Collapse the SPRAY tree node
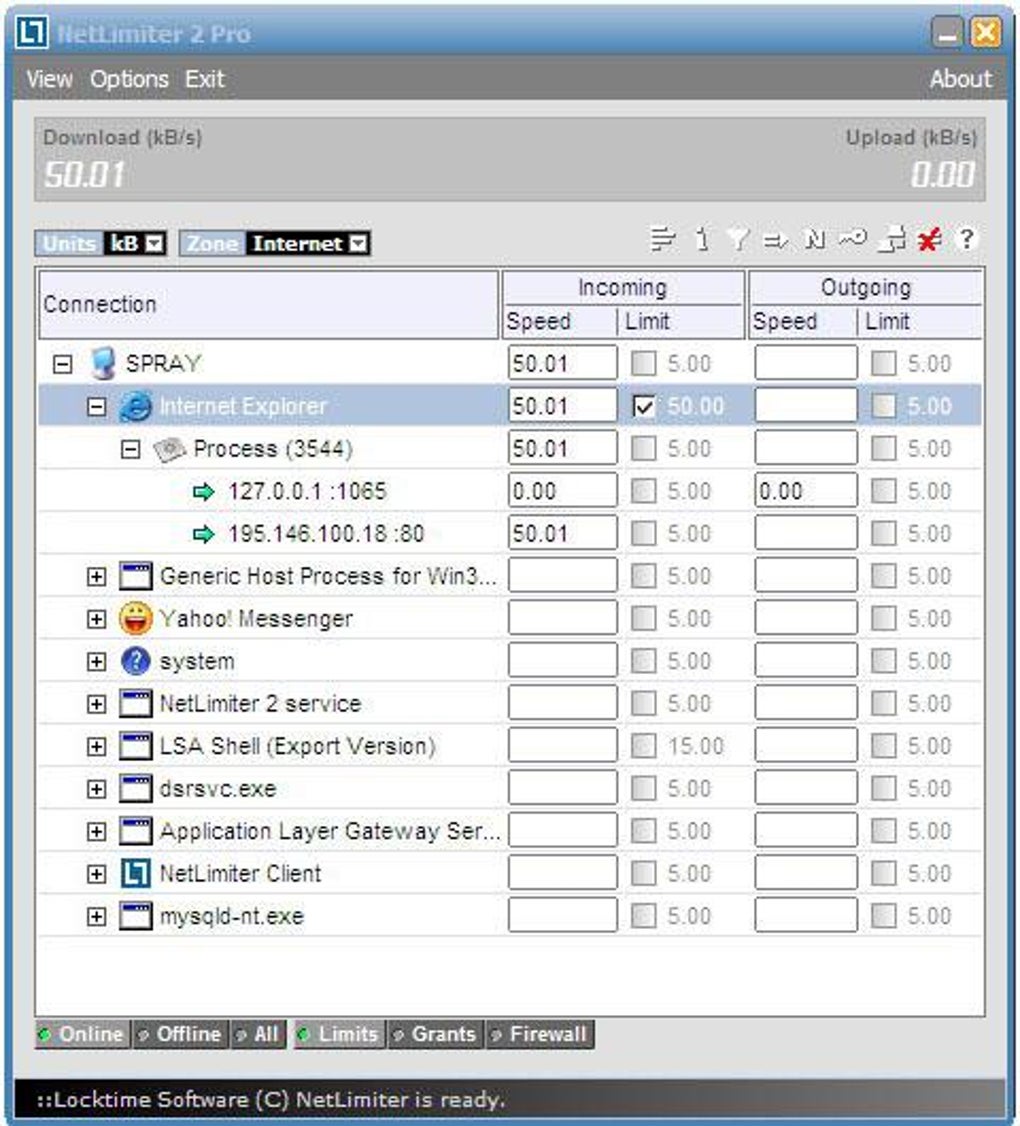The height and width of the screenshot is (1126, 1020). pyautogui.click(x=62, y=364)
